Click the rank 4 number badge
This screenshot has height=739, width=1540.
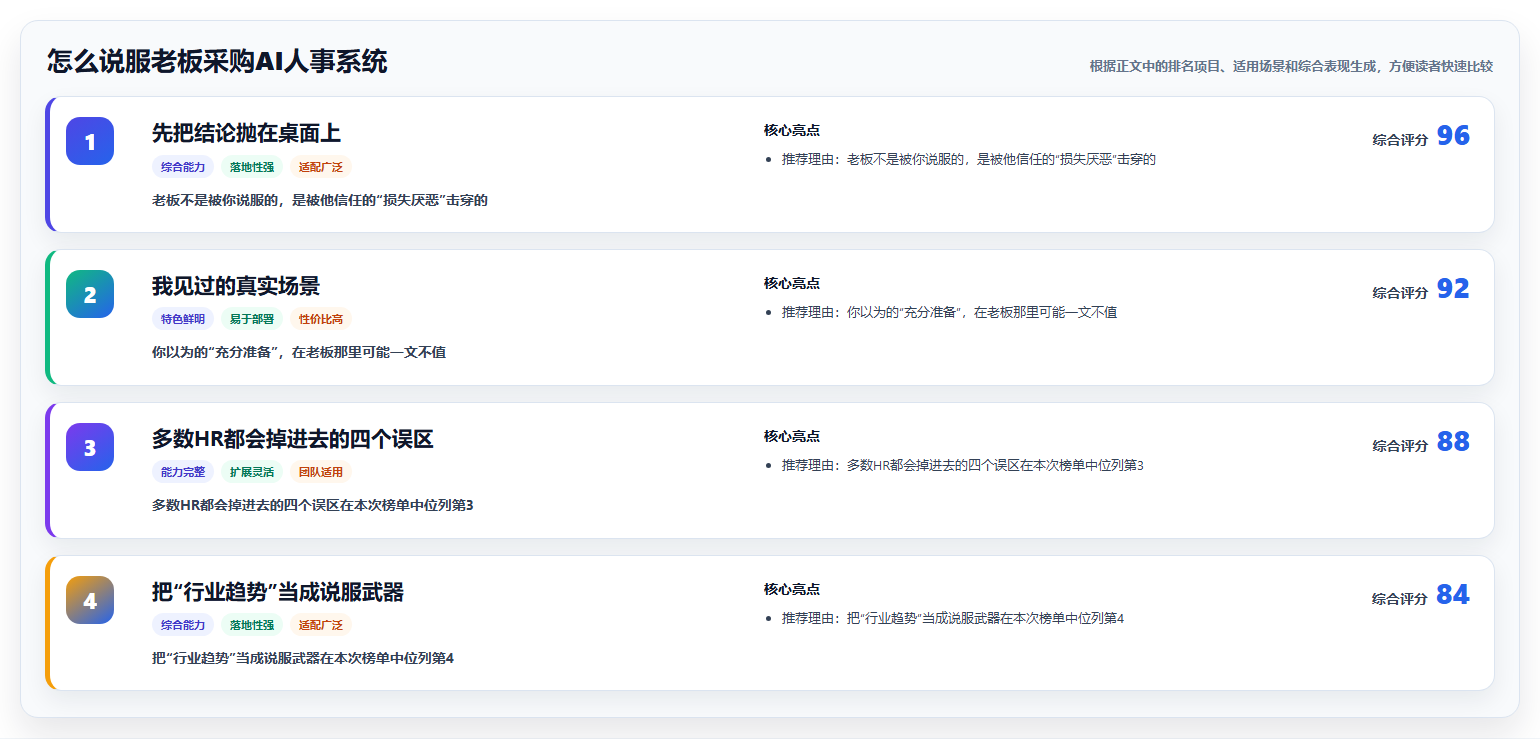click(90, 600)
